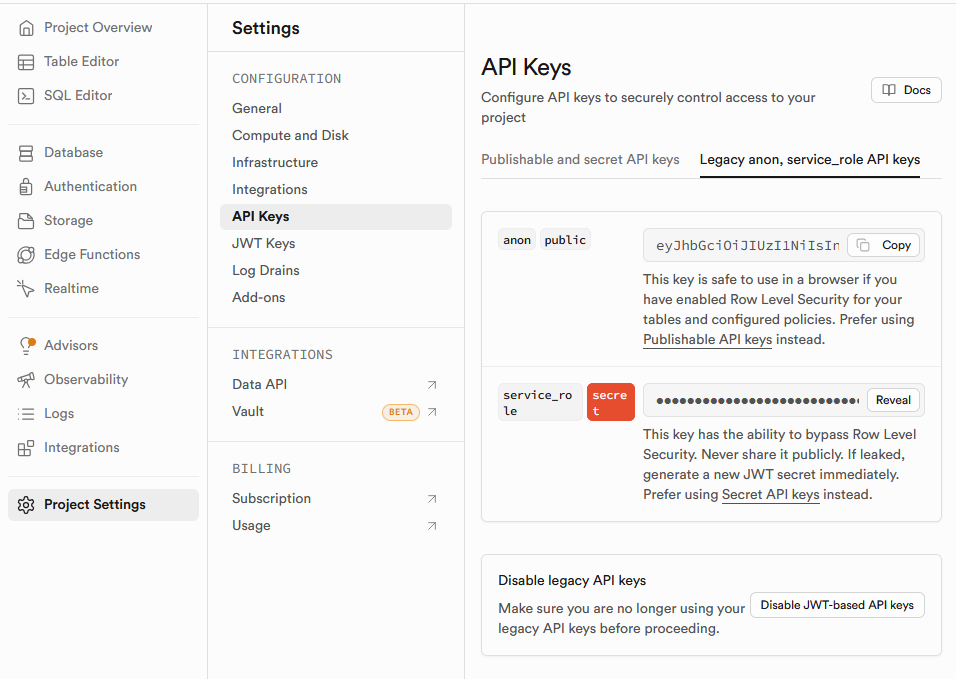This screenshot has width=956, height=679.
Task: Click the Edge Functions globe icon
Action: coord(26,255)
